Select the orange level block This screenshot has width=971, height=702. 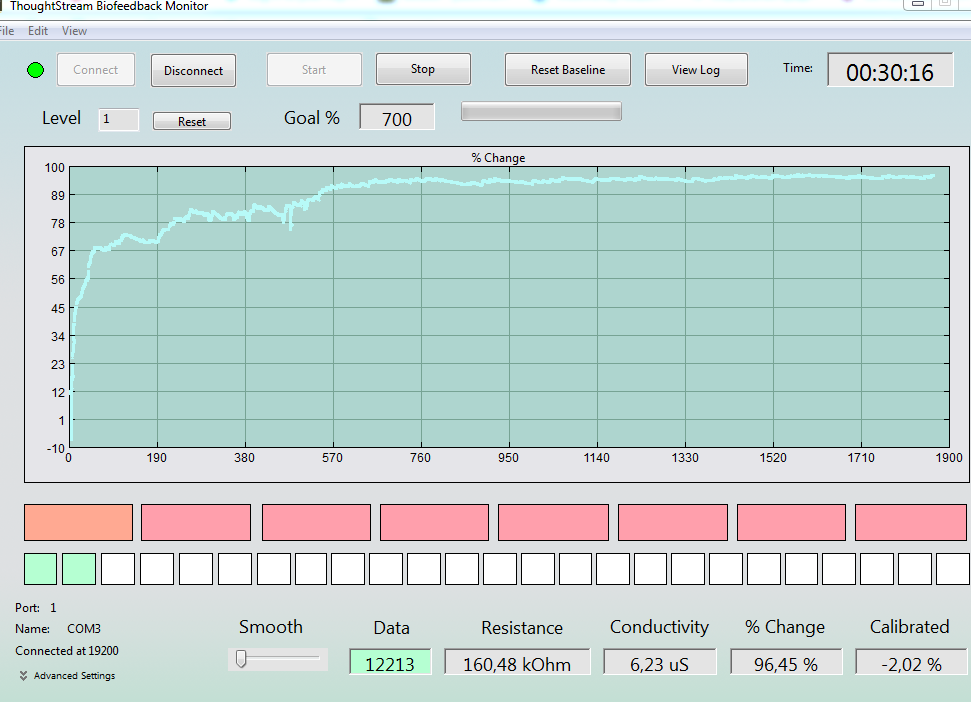tap(79, 522)
